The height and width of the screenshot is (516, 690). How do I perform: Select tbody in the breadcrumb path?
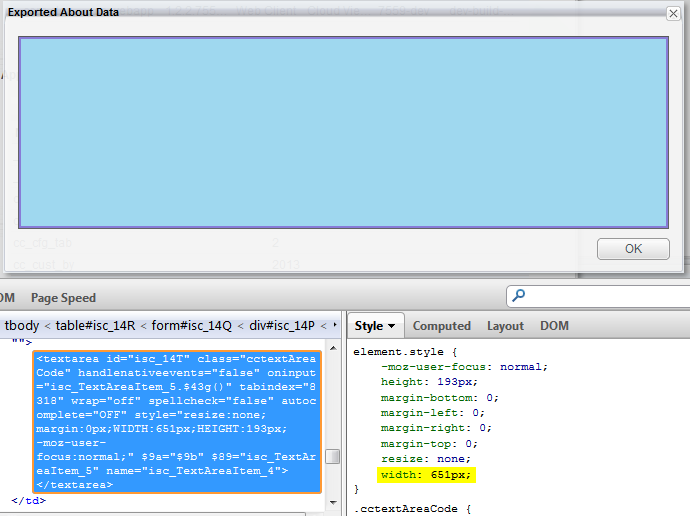point(22,325)
